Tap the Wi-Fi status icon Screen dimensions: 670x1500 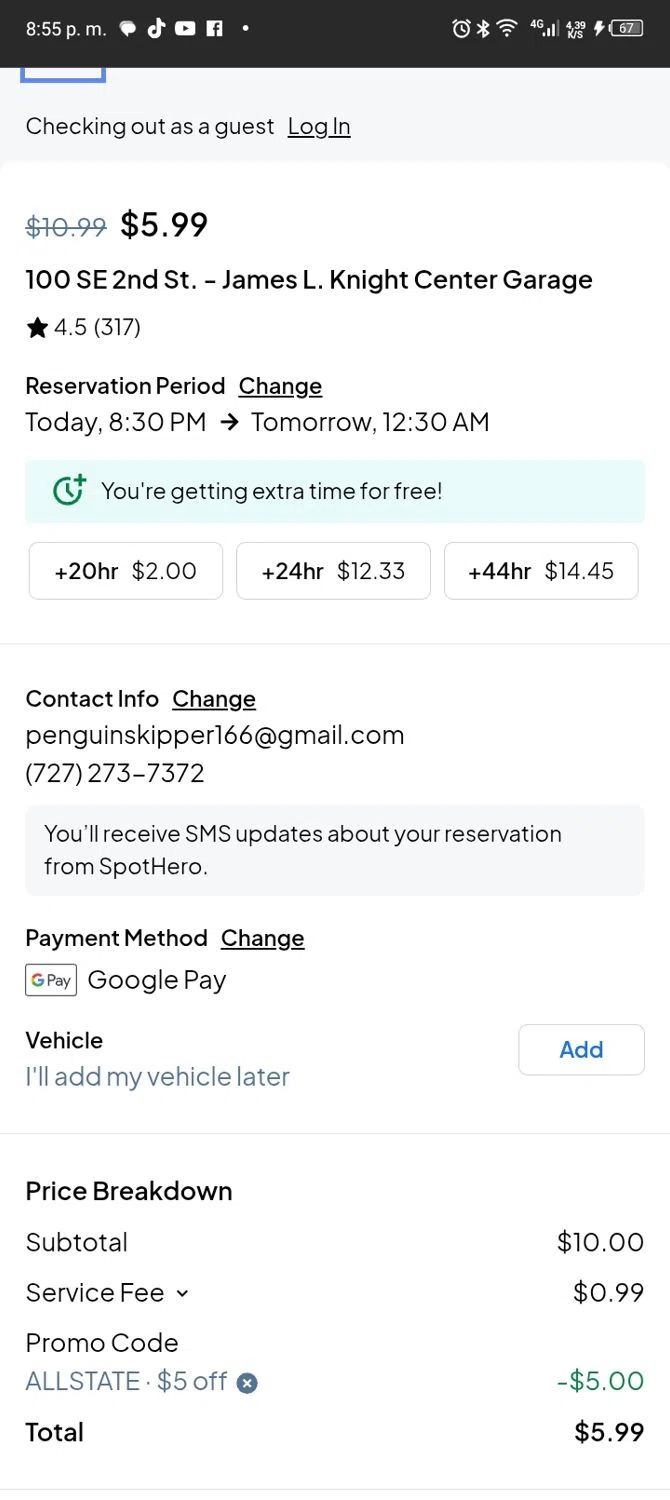coord(507,29)
